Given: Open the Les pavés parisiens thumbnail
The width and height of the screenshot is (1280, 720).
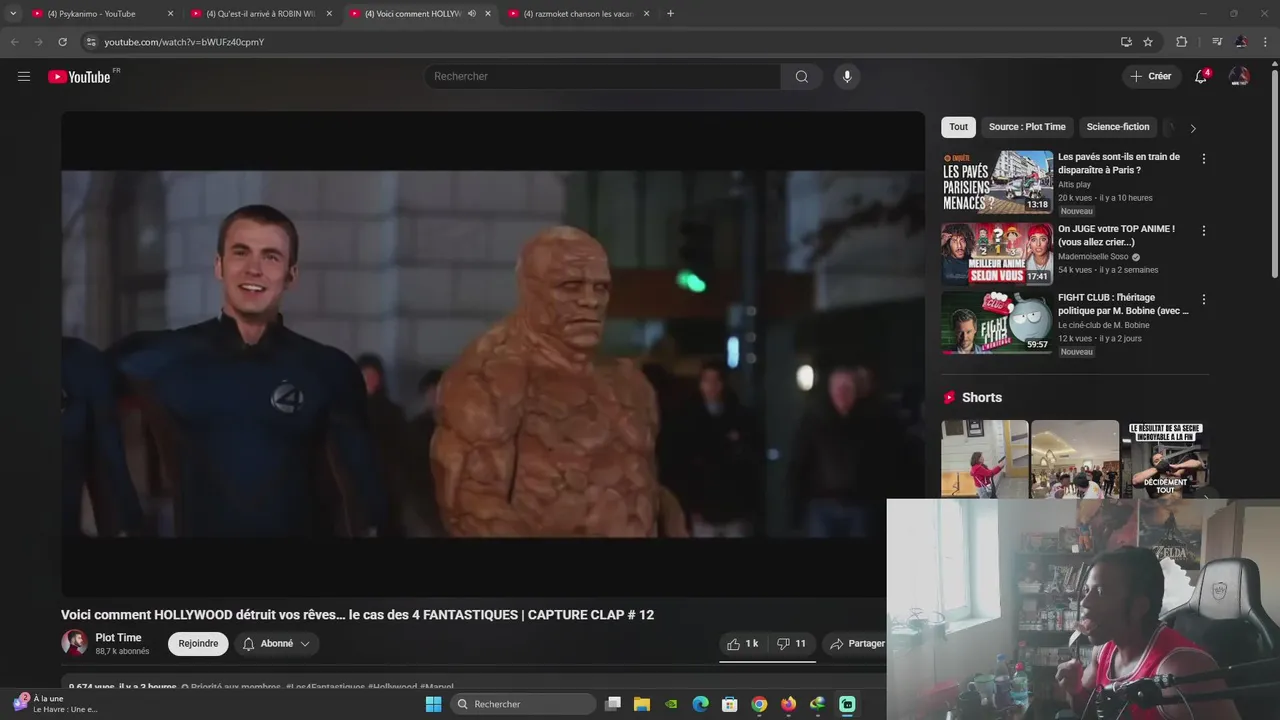Looking at the screenshot, I should click(x=997, y=182).
